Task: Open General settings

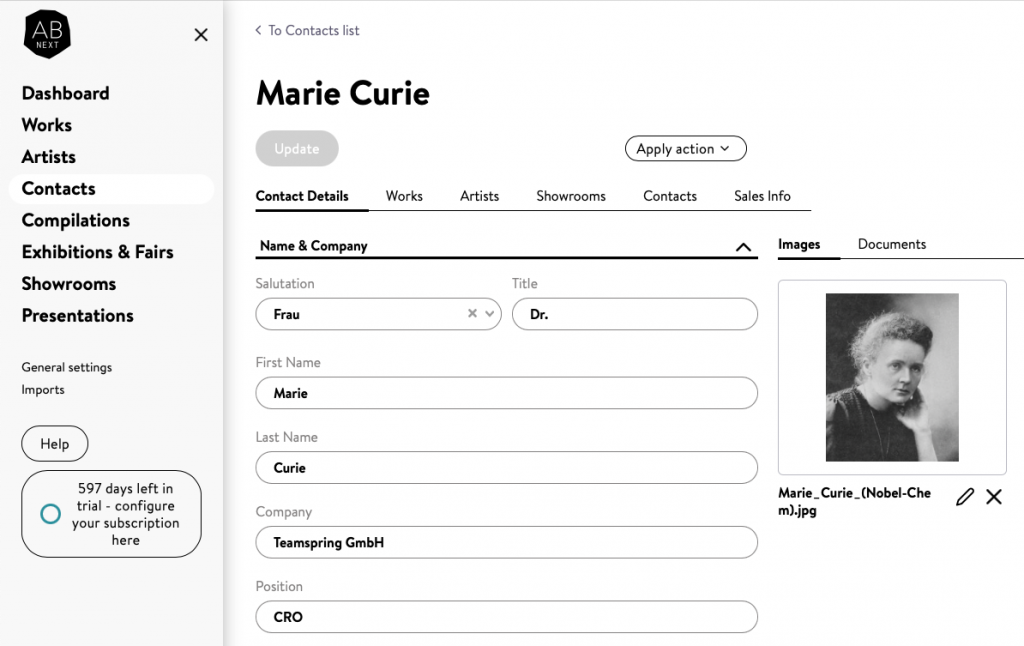Action: point(67,367)
